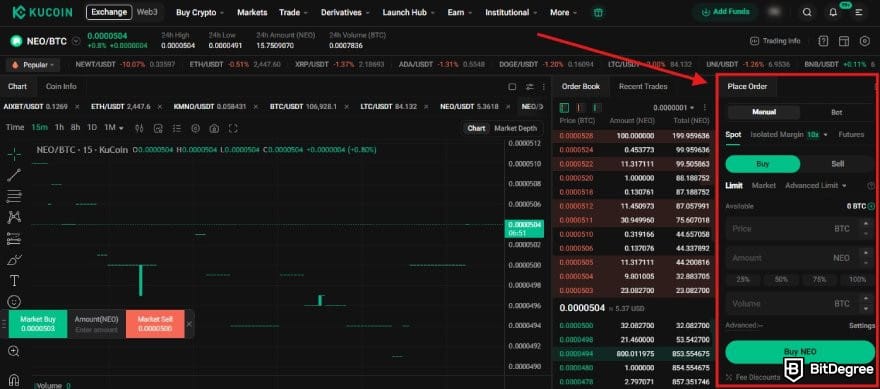Click the green Buy NEO button

(x=800, y=352)
